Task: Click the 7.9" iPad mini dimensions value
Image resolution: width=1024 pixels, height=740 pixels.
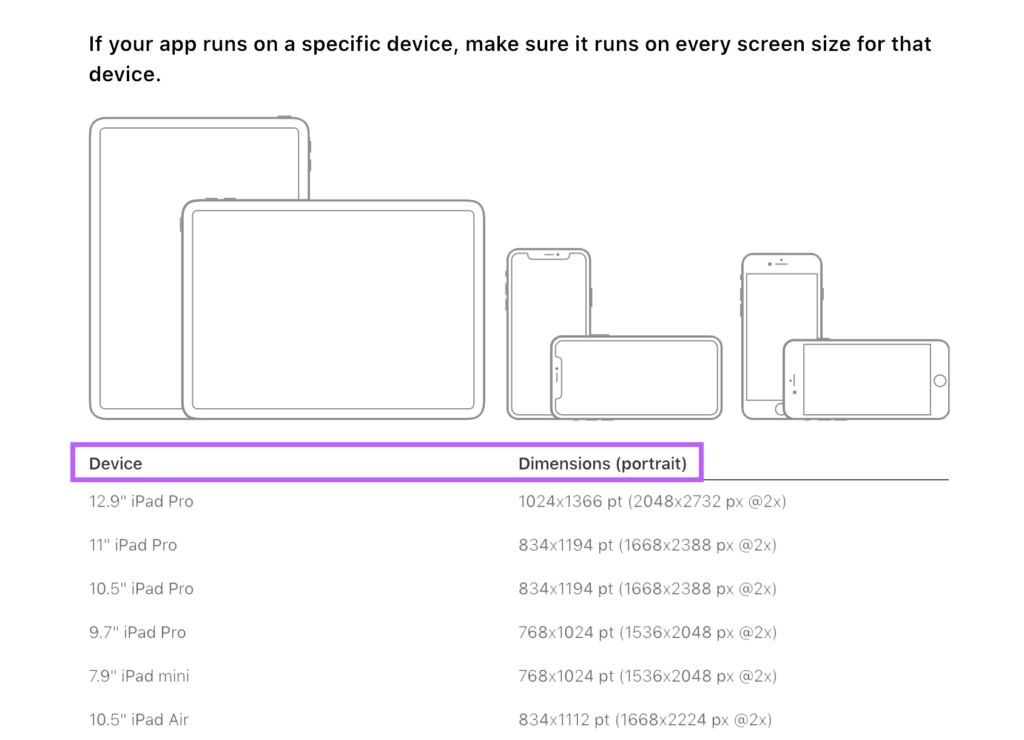Action: pos(647,676)
